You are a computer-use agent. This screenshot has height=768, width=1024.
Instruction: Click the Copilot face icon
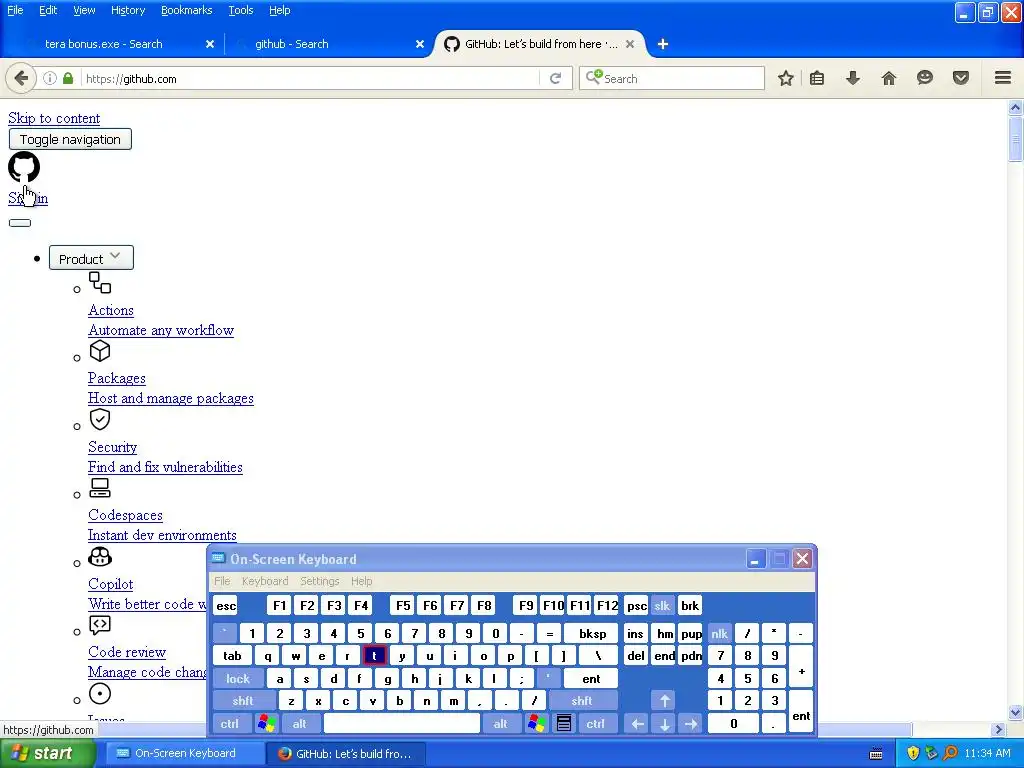(100, 556)
